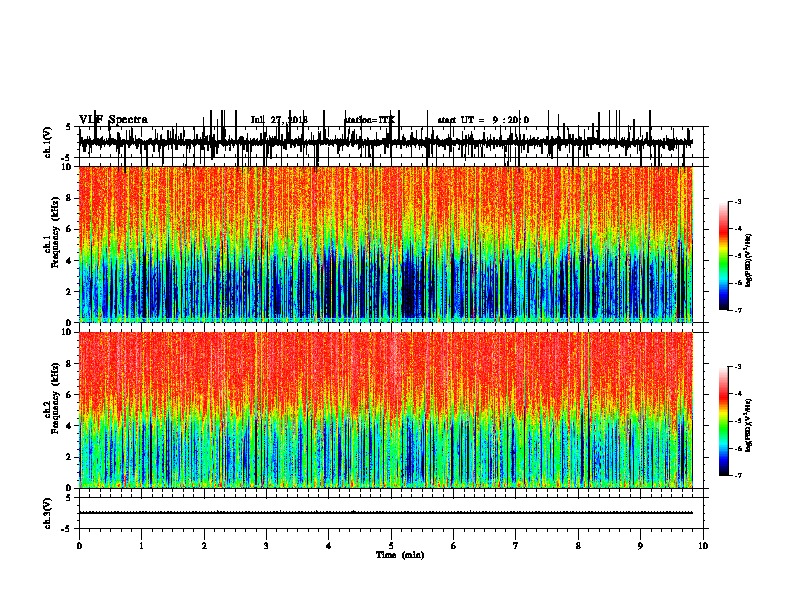792x612 pixels.
Task: Click the ch.1 color bar "-3" tick label
Action: 737,202
